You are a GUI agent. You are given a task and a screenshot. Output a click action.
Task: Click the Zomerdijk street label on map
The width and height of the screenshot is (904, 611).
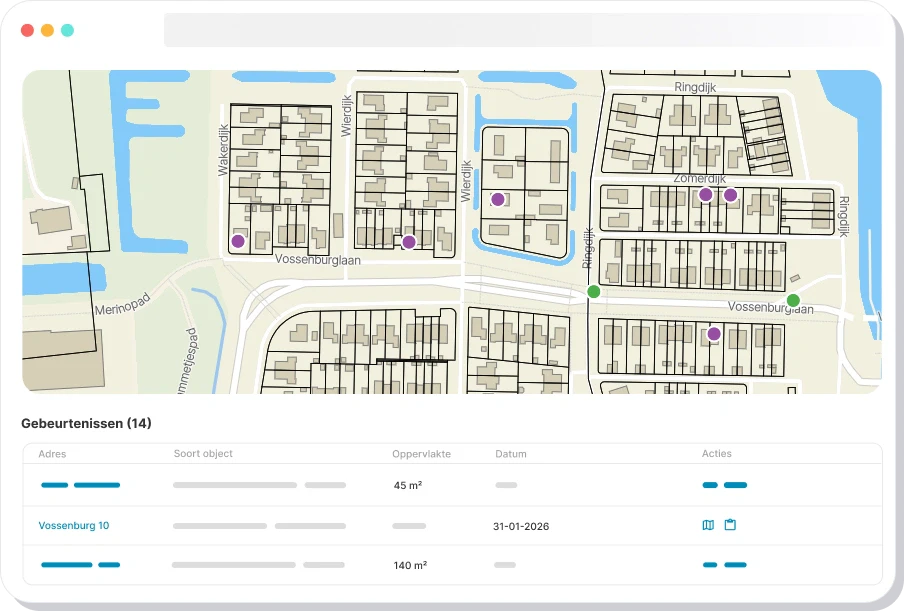point(699,179)
